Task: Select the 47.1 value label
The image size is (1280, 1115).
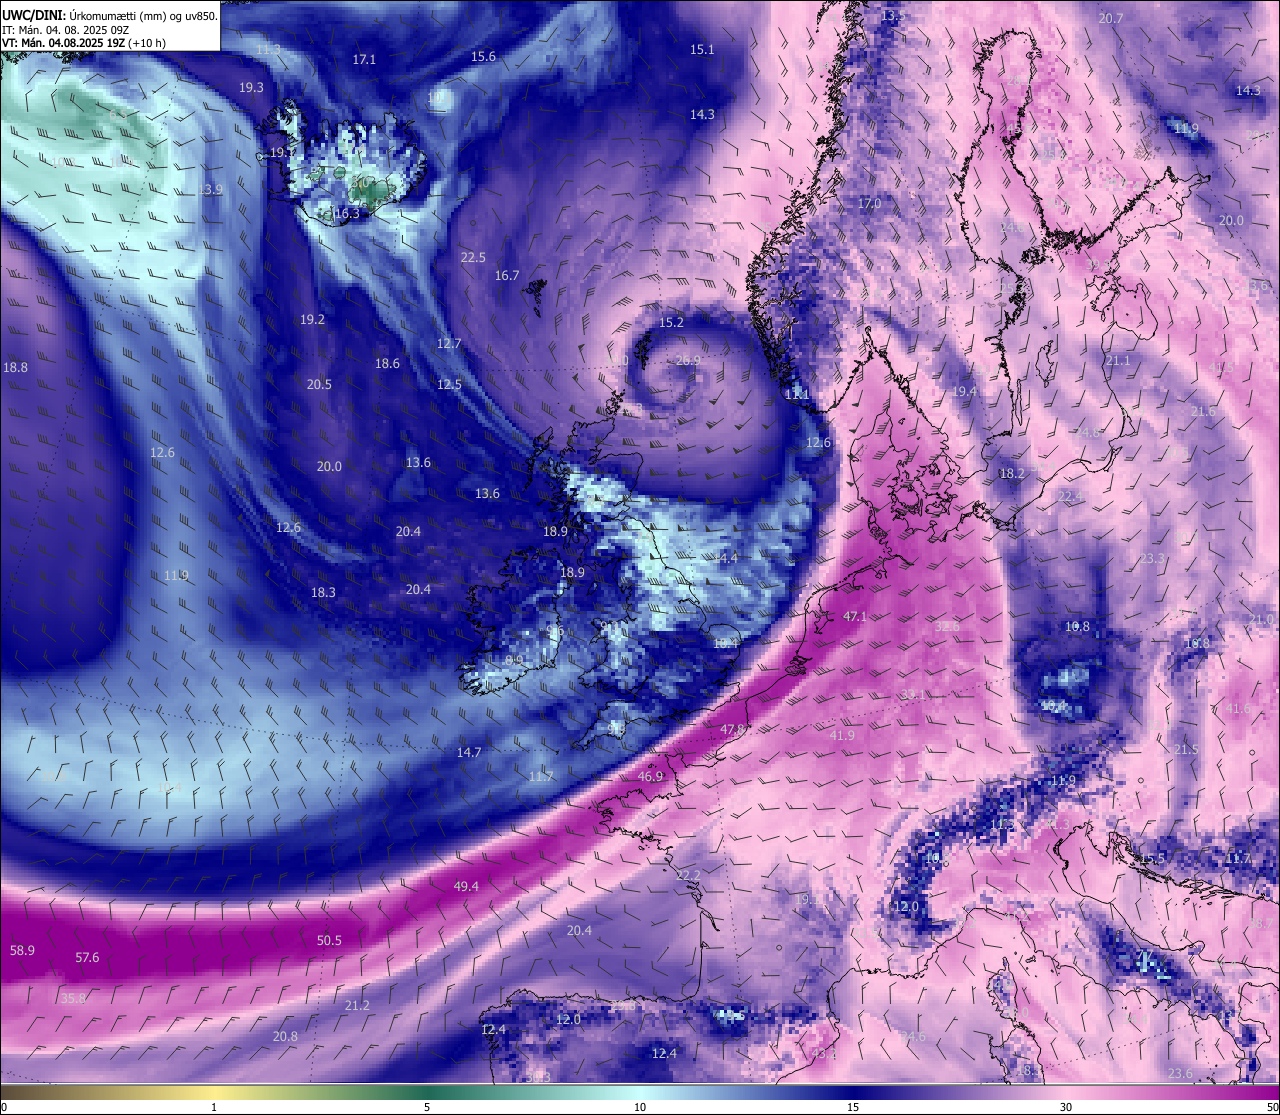Action: point(855,617)
